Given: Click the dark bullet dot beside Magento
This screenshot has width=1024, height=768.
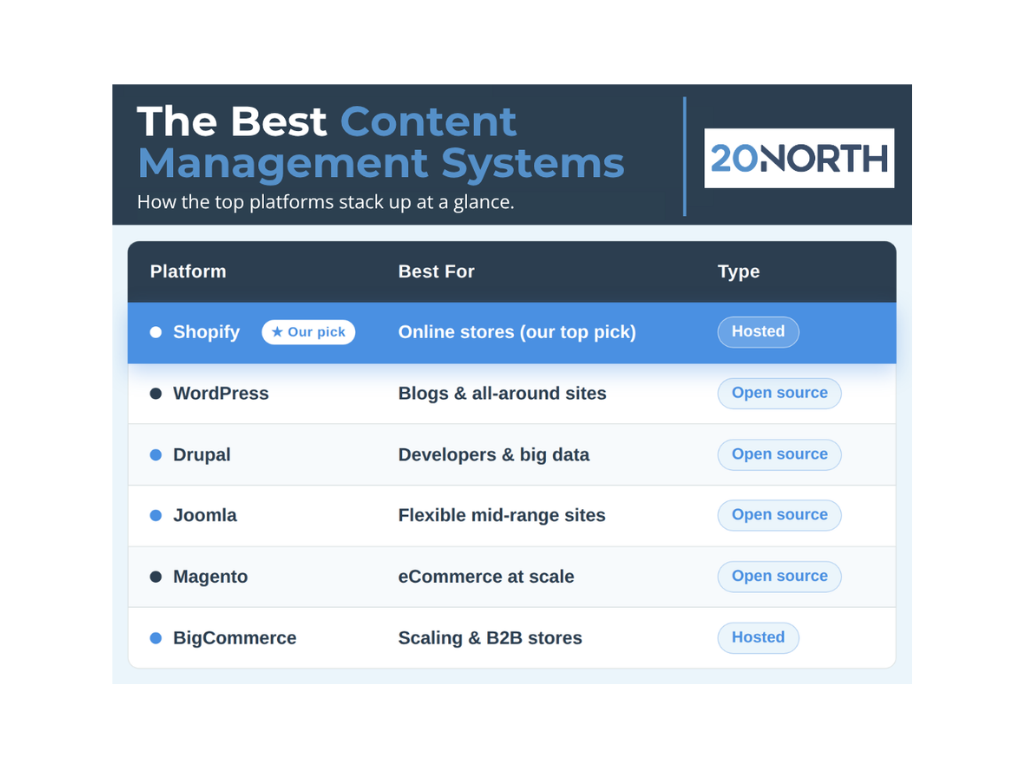Looking at the screenshot, I should [155, 577].
